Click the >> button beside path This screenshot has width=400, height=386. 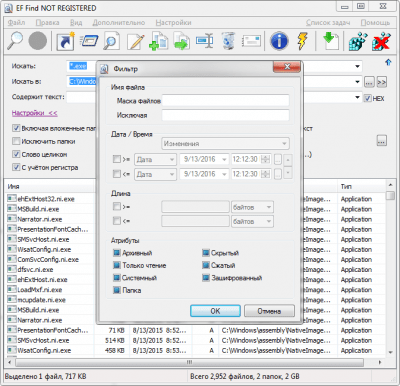382,82
